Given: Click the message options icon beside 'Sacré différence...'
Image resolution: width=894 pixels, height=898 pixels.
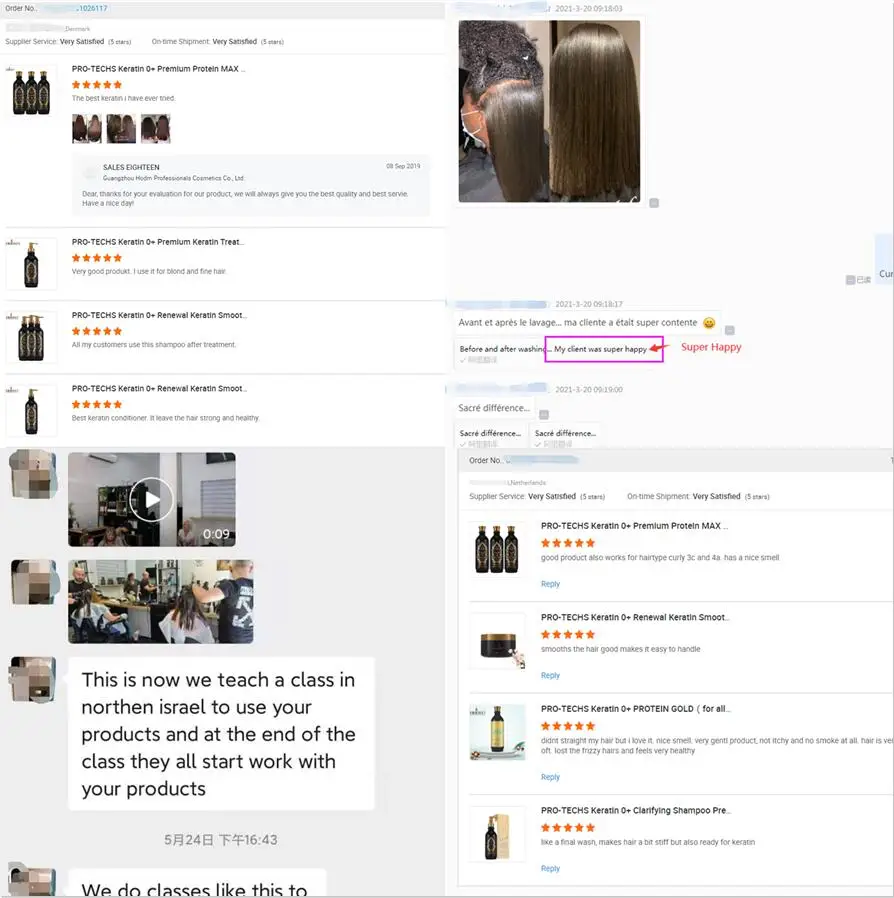Looking at the screenshot, I should pos(543,414).
